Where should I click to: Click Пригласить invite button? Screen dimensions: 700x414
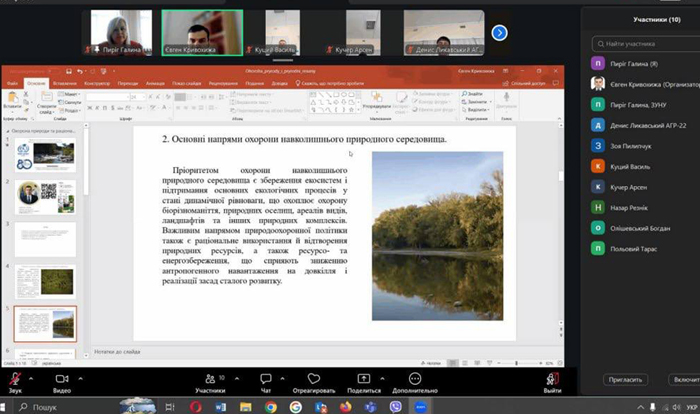coord(625,380)
